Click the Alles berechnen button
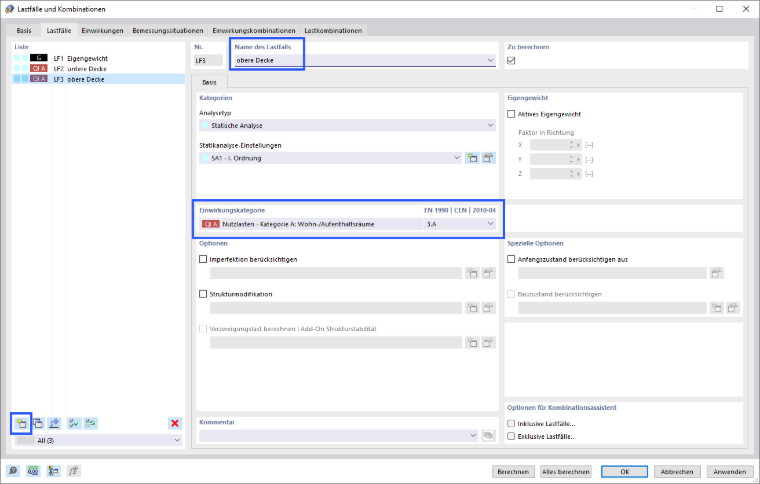Screen dimensions: 760x484 (x=566, y=471)
